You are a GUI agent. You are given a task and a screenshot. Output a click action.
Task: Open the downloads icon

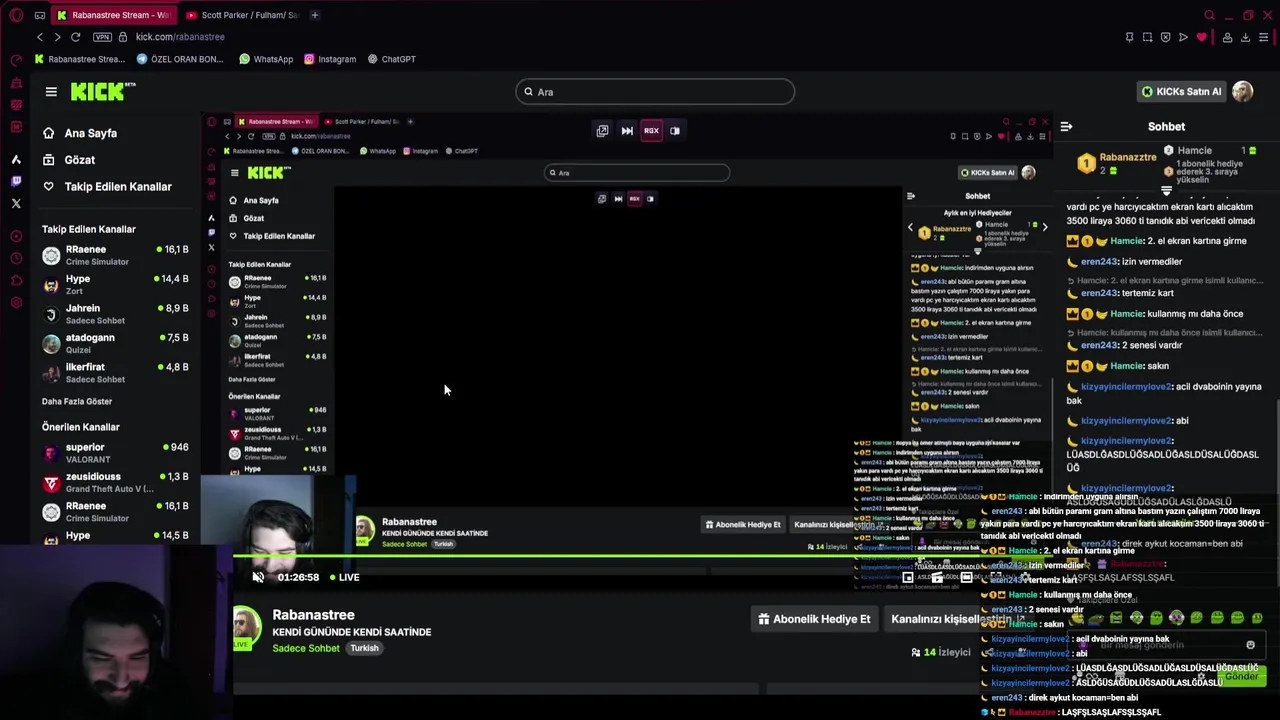coord(1245,37)
